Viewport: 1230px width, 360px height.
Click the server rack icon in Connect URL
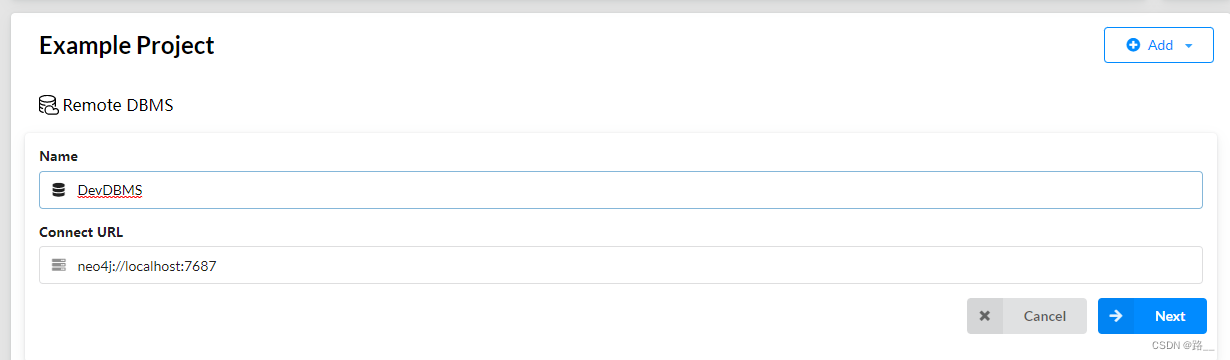coord(58,265)
